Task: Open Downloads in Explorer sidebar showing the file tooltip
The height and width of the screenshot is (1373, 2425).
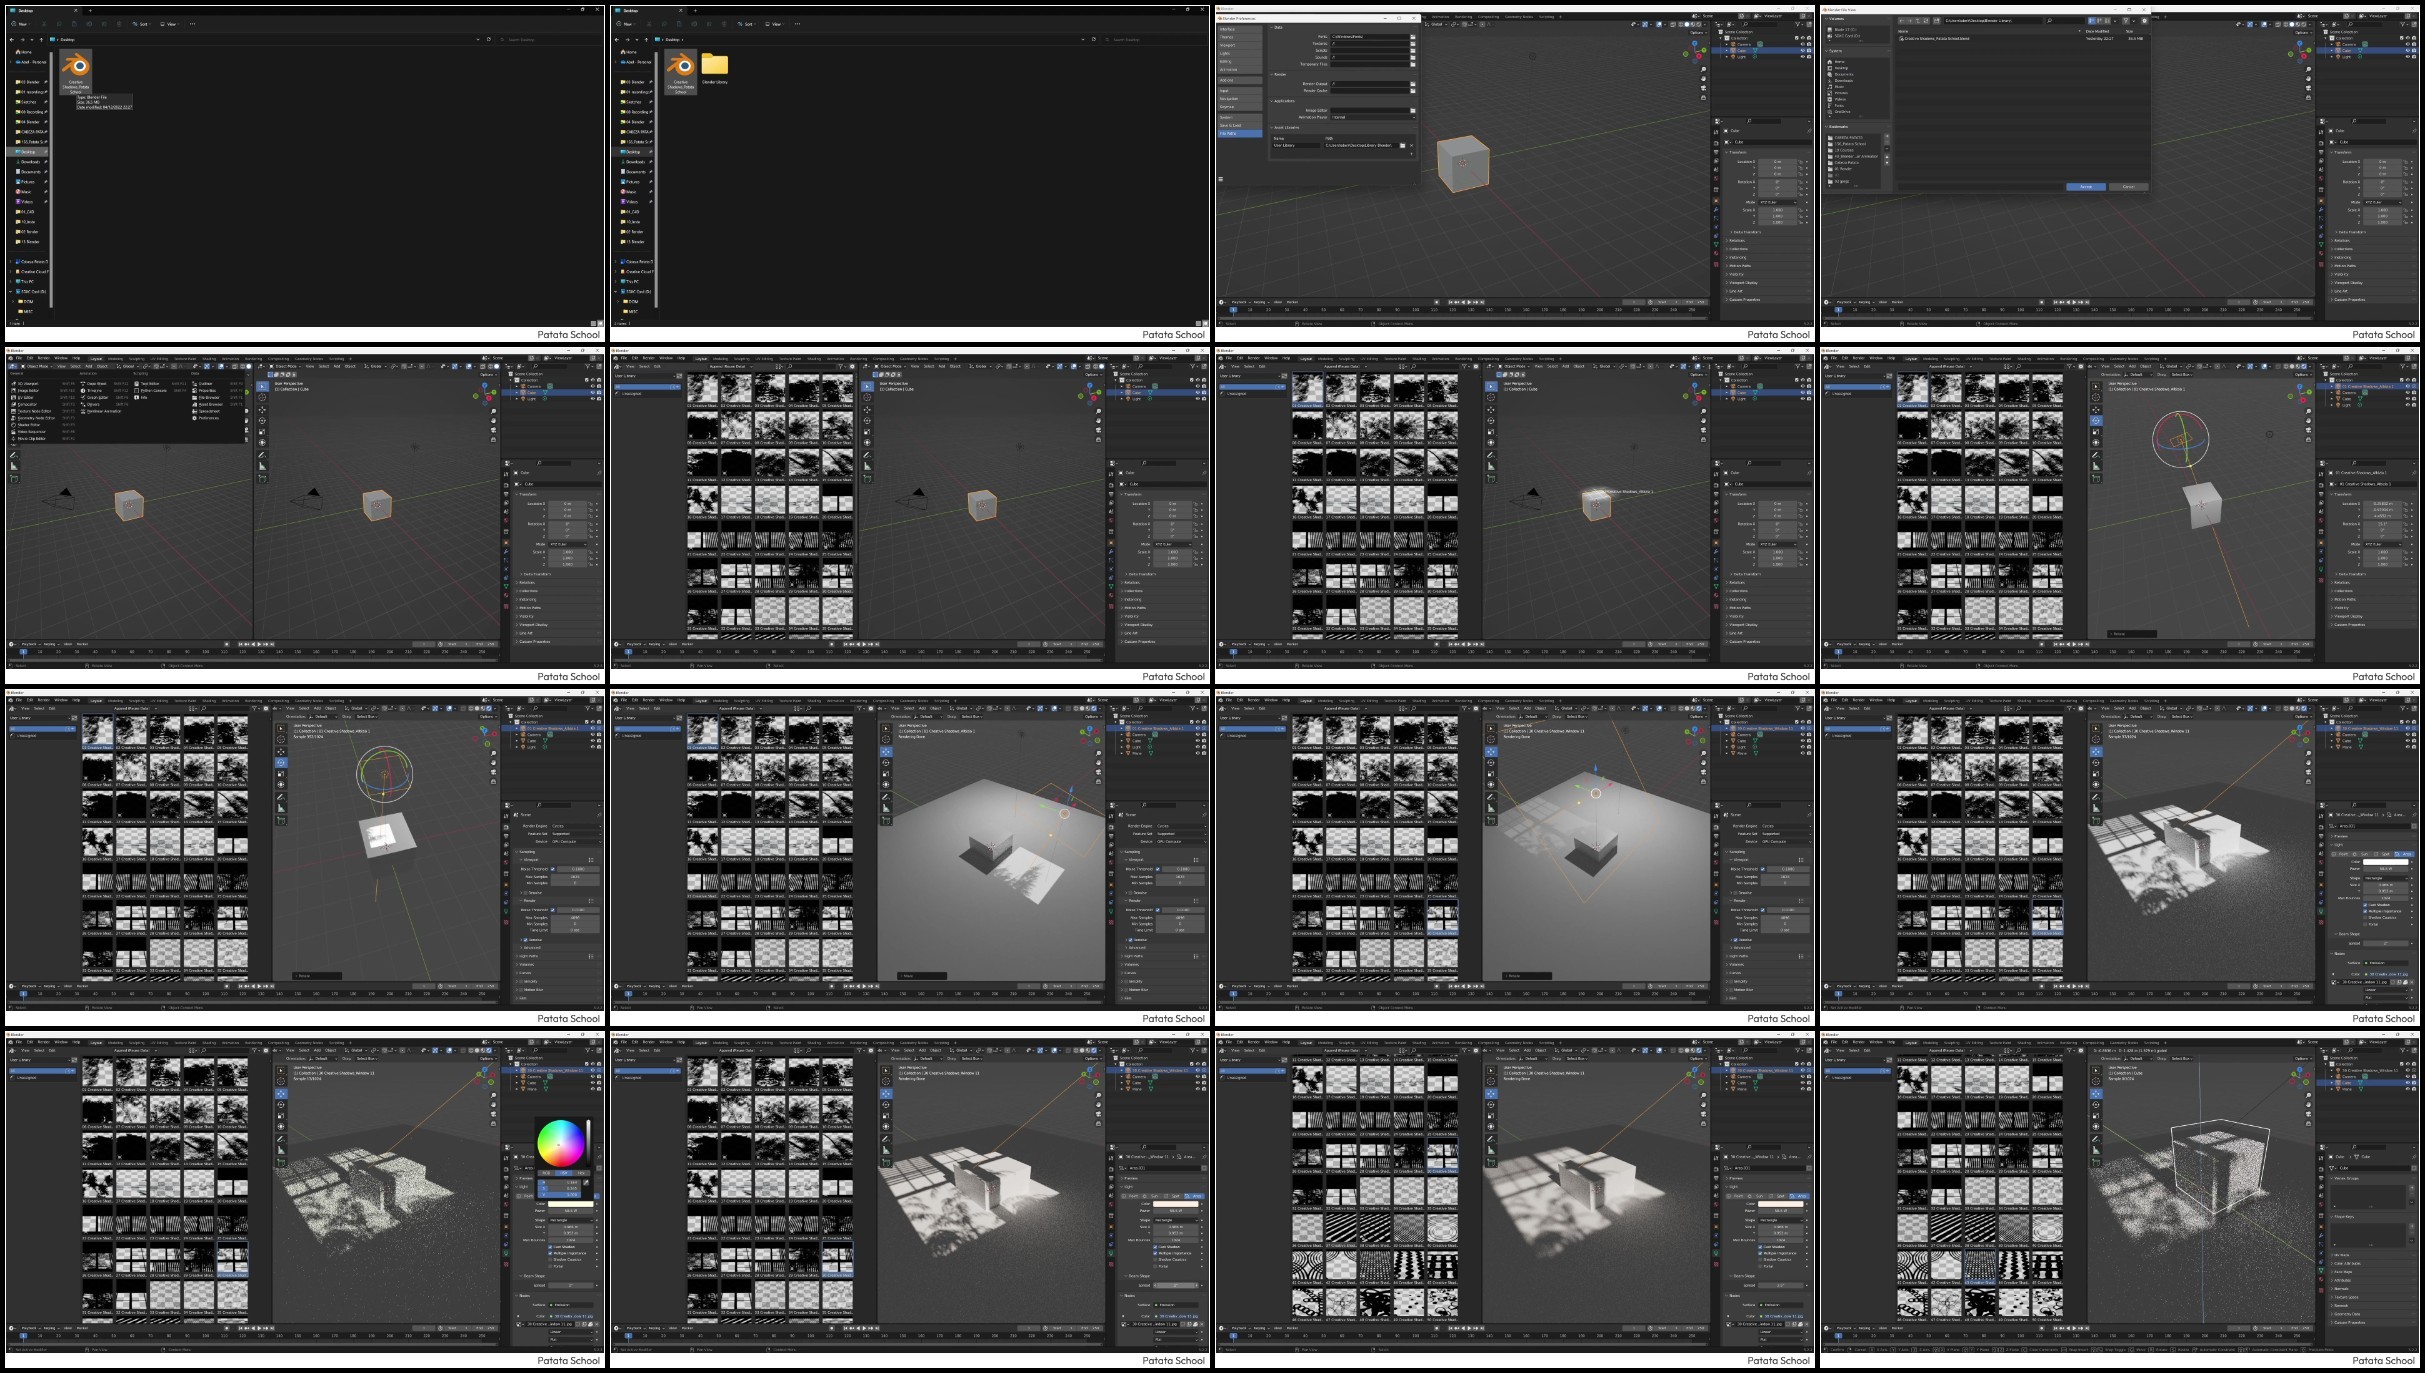Action: [x=30, y=162]
